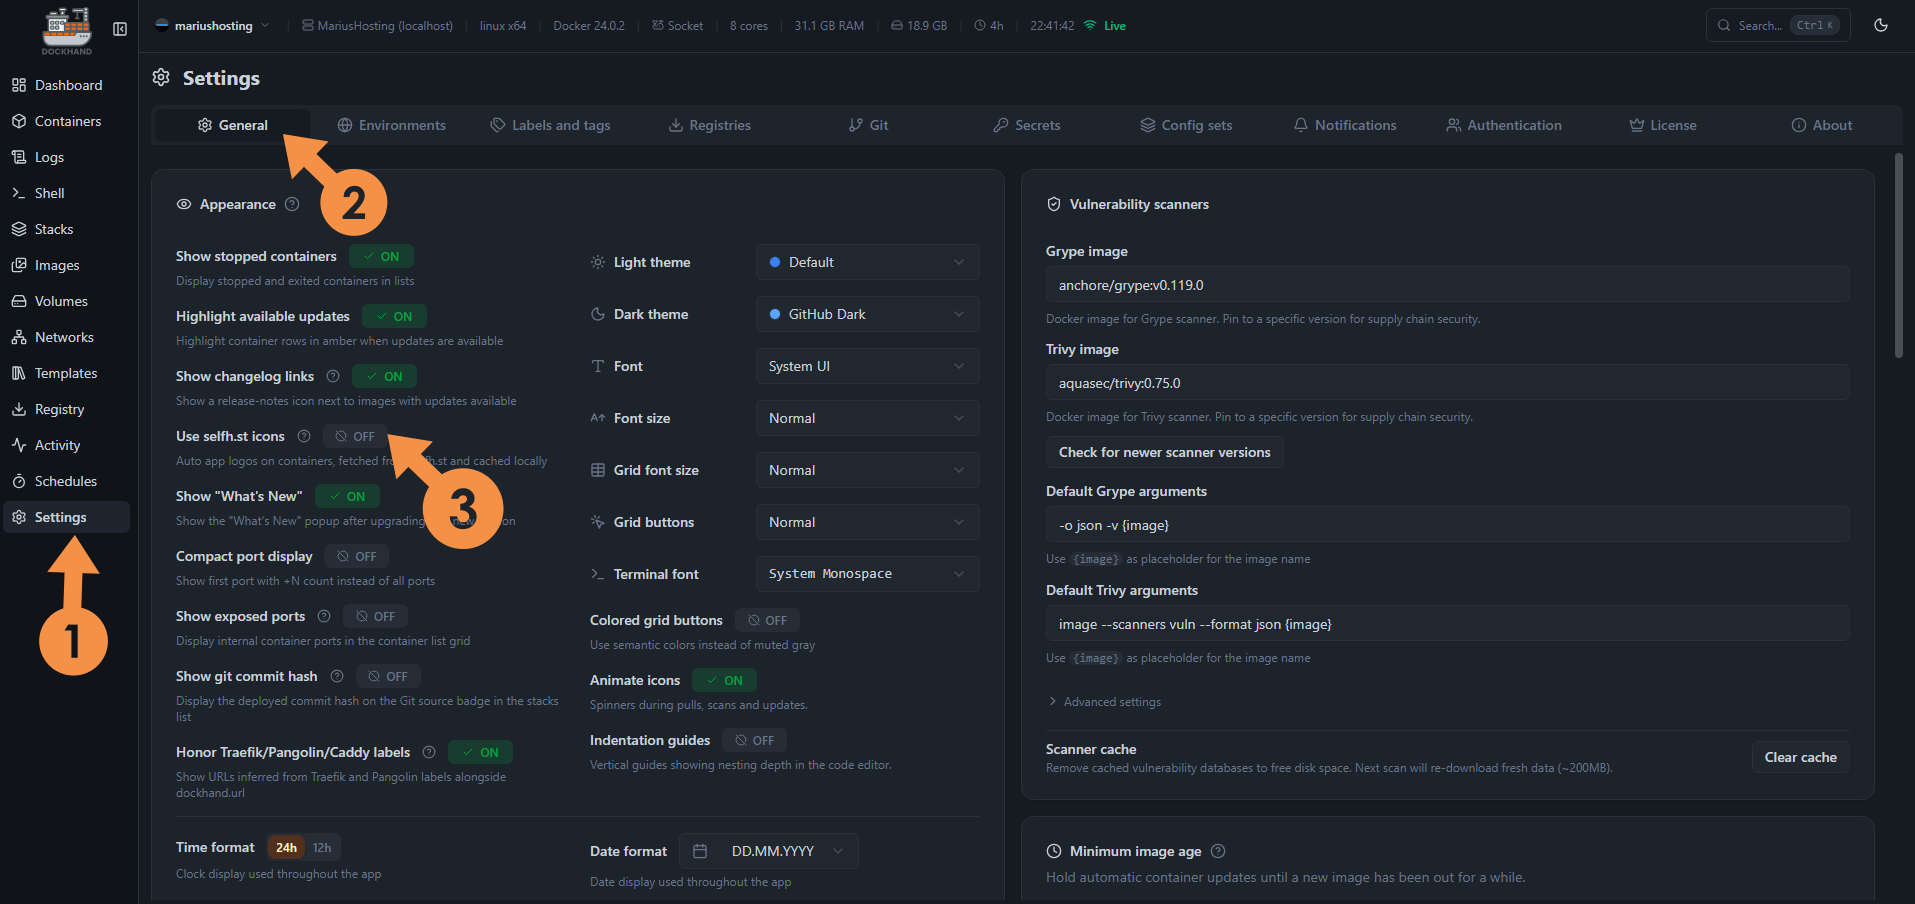Click the Search box in header
Screen dimensions: 1915x904
[x=1777, y=25]
